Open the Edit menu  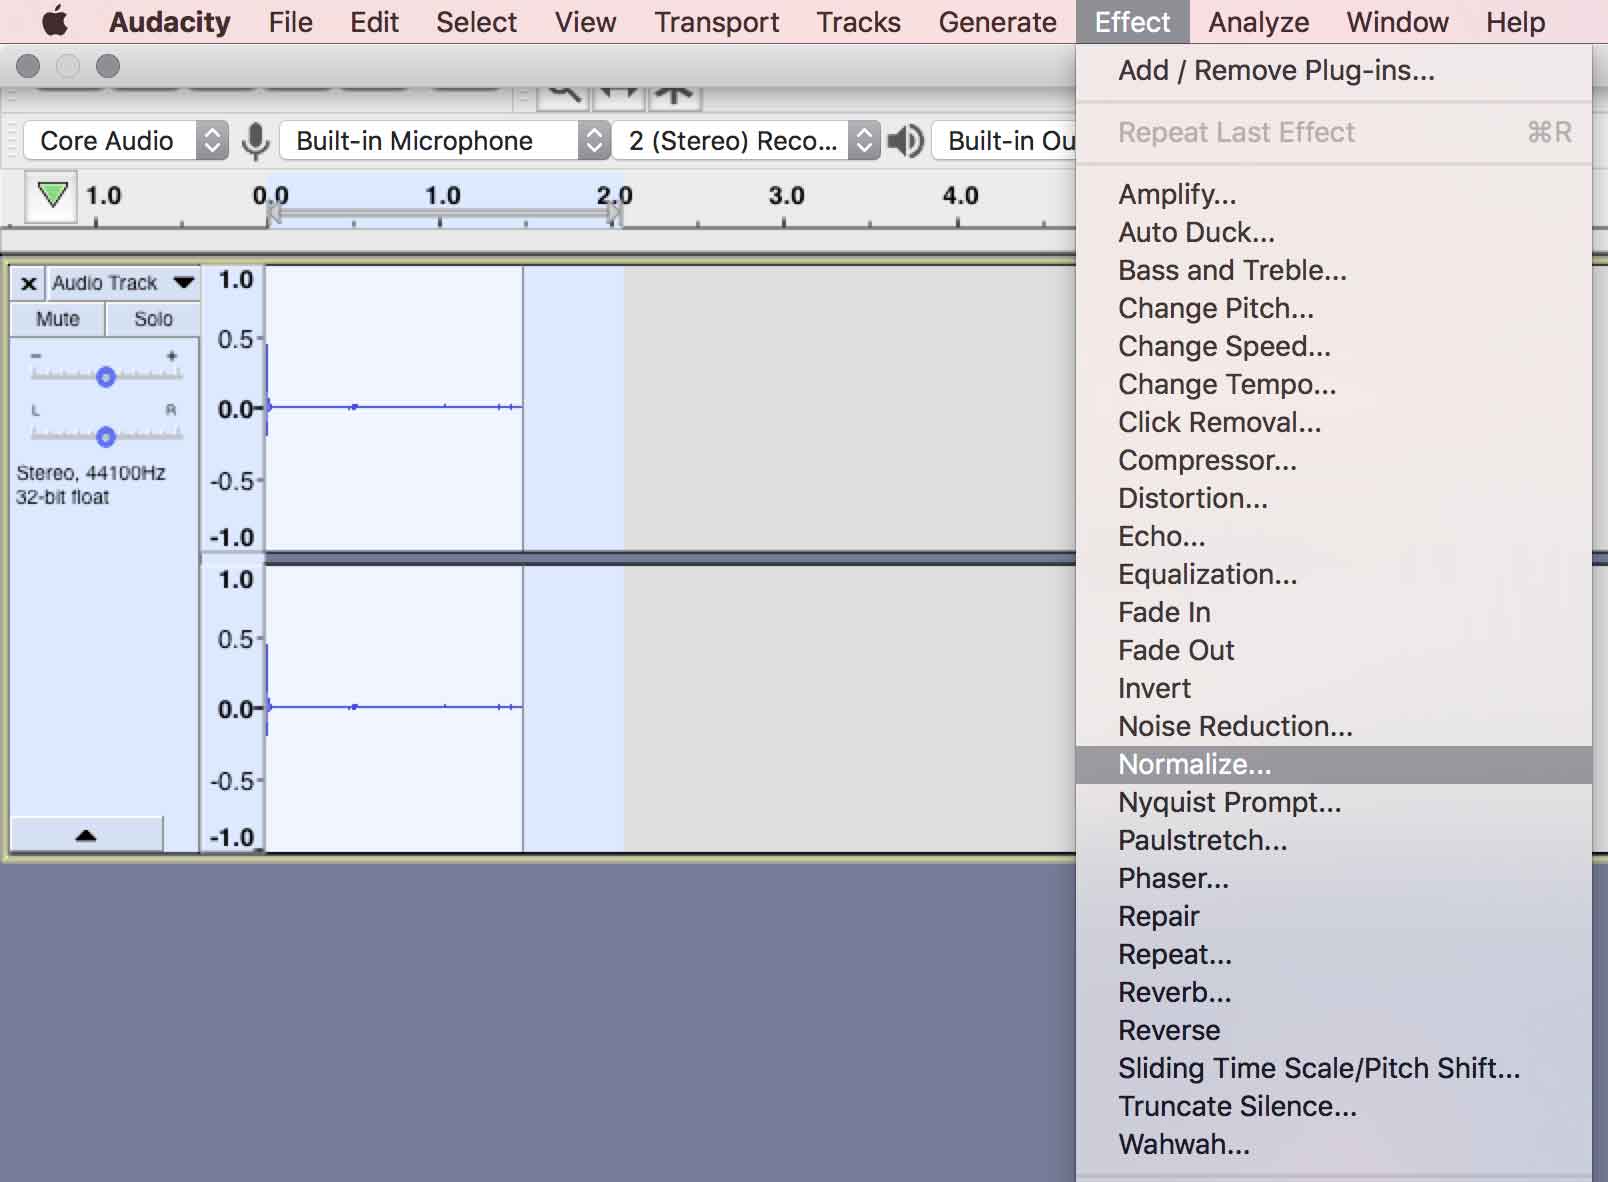374,22
